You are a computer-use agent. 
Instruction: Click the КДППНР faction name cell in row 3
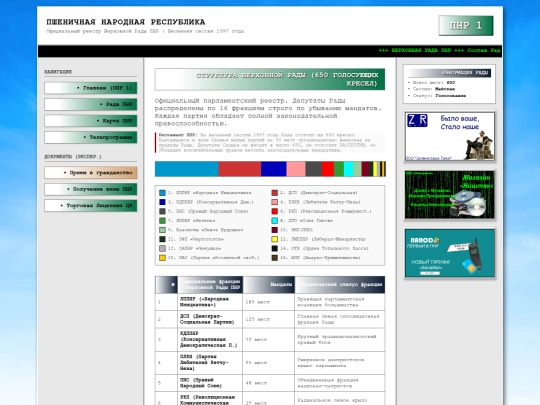[210, 340]
